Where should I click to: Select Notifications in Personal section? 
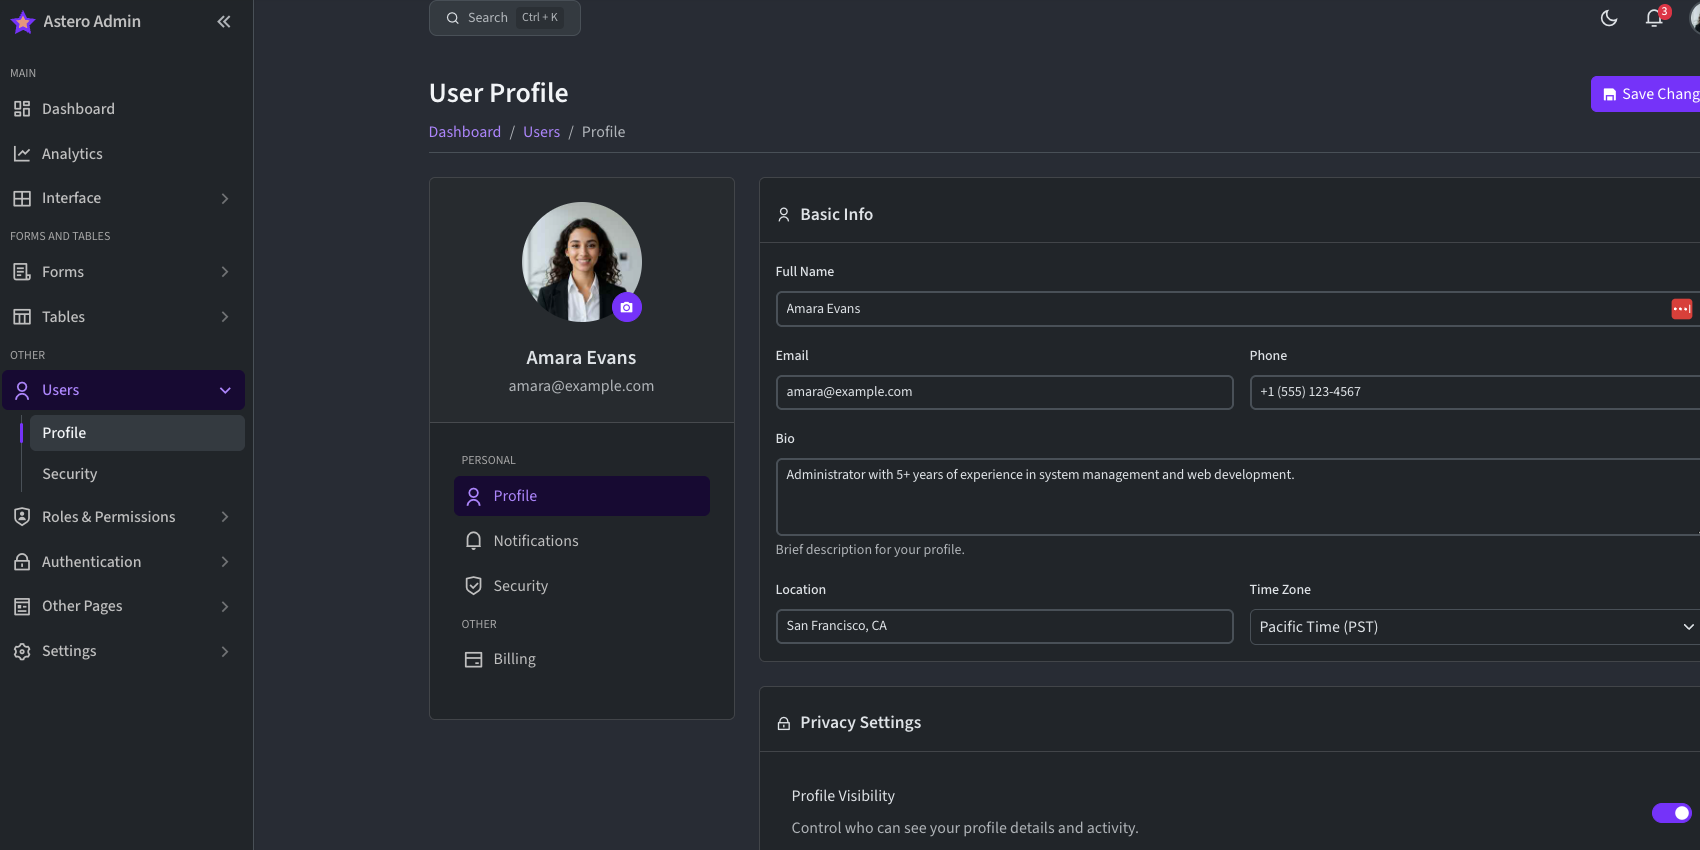pyautogui.click(x=582, y=541)
